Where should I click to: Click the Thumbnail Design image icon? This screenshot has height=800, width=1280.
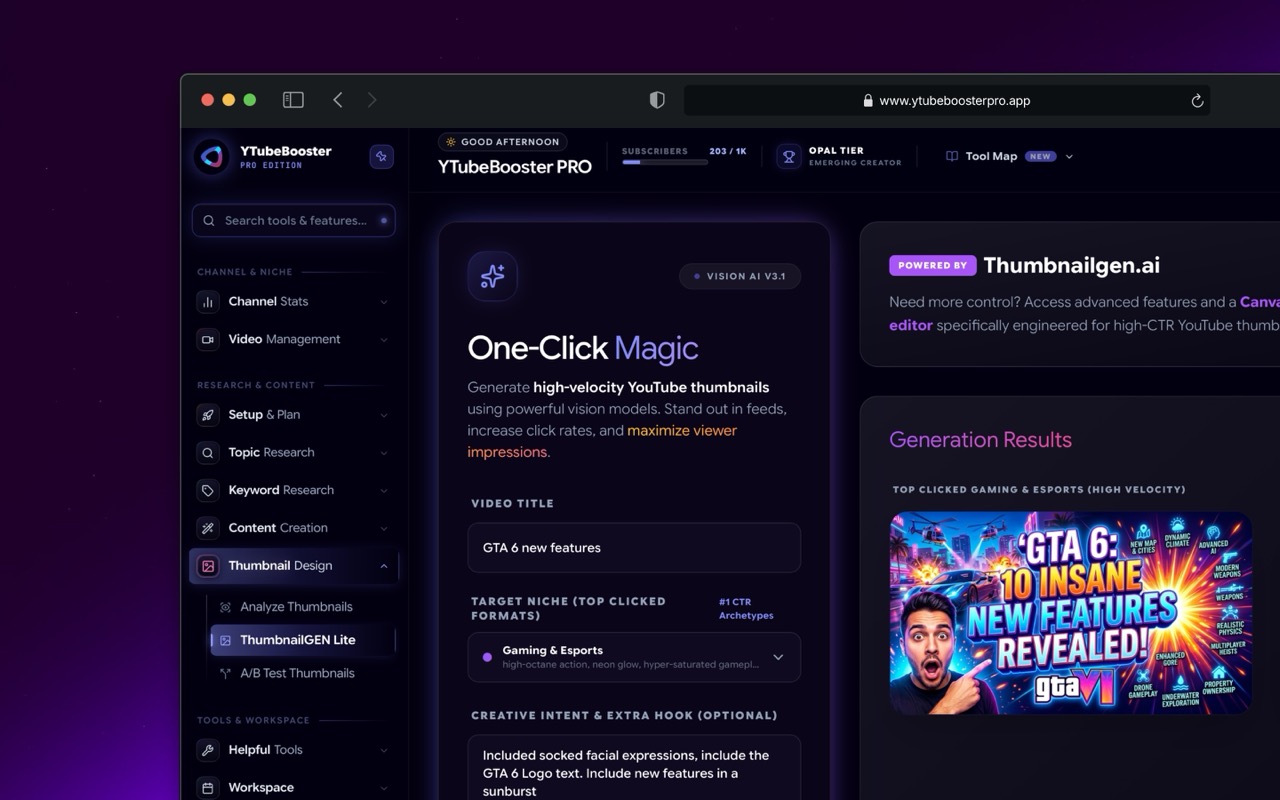click(208, 566)
